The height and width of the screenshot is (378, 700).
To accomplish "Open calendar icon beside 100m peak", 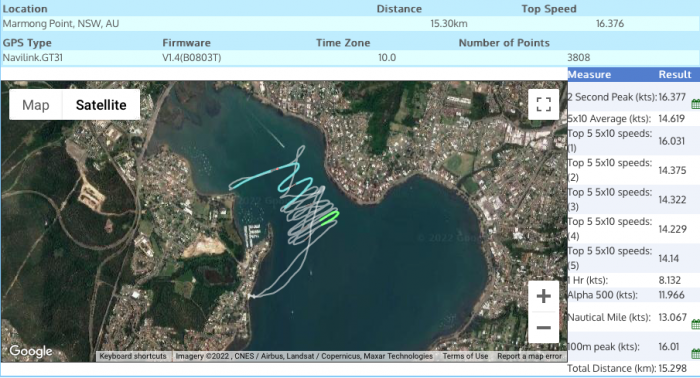I will coord(696,354).
